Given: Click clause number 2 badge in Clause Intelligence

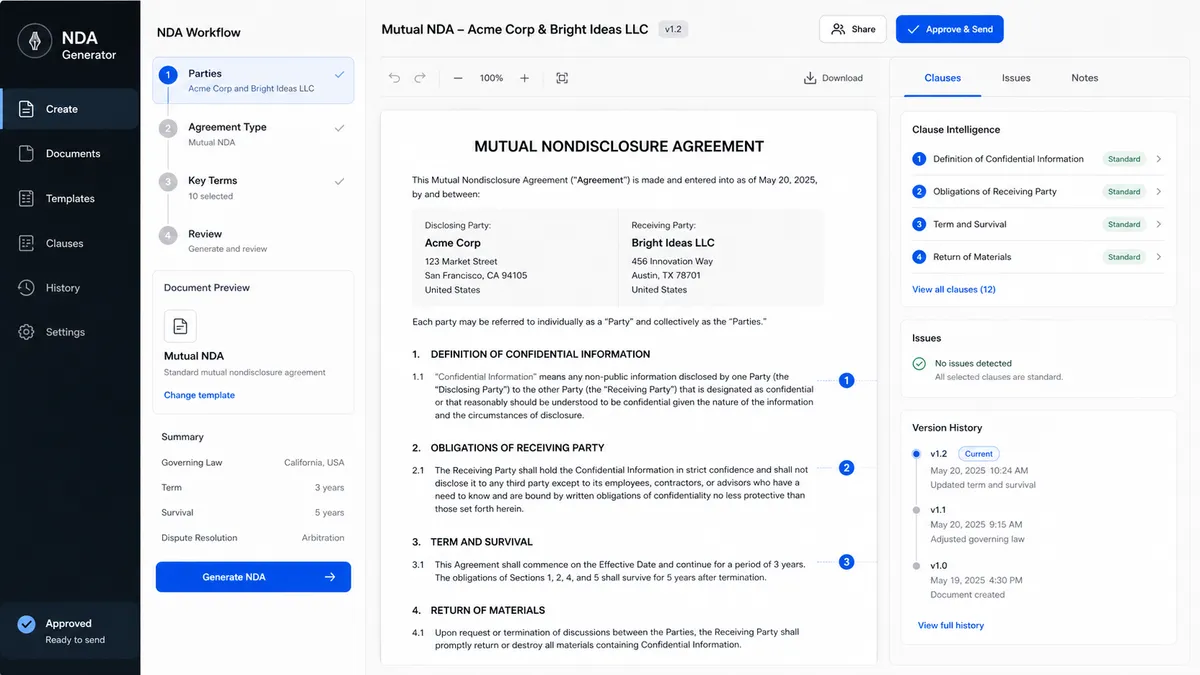Looking at the screenshot, I should point(919,191).
